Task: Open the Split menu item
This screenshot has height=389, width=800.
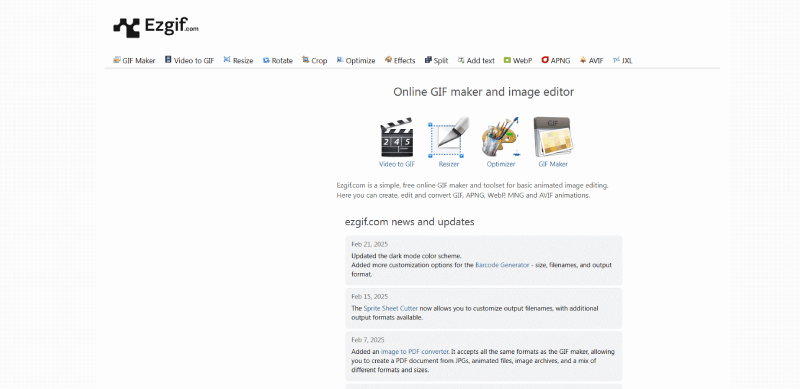Action: (x=441, y=60)
